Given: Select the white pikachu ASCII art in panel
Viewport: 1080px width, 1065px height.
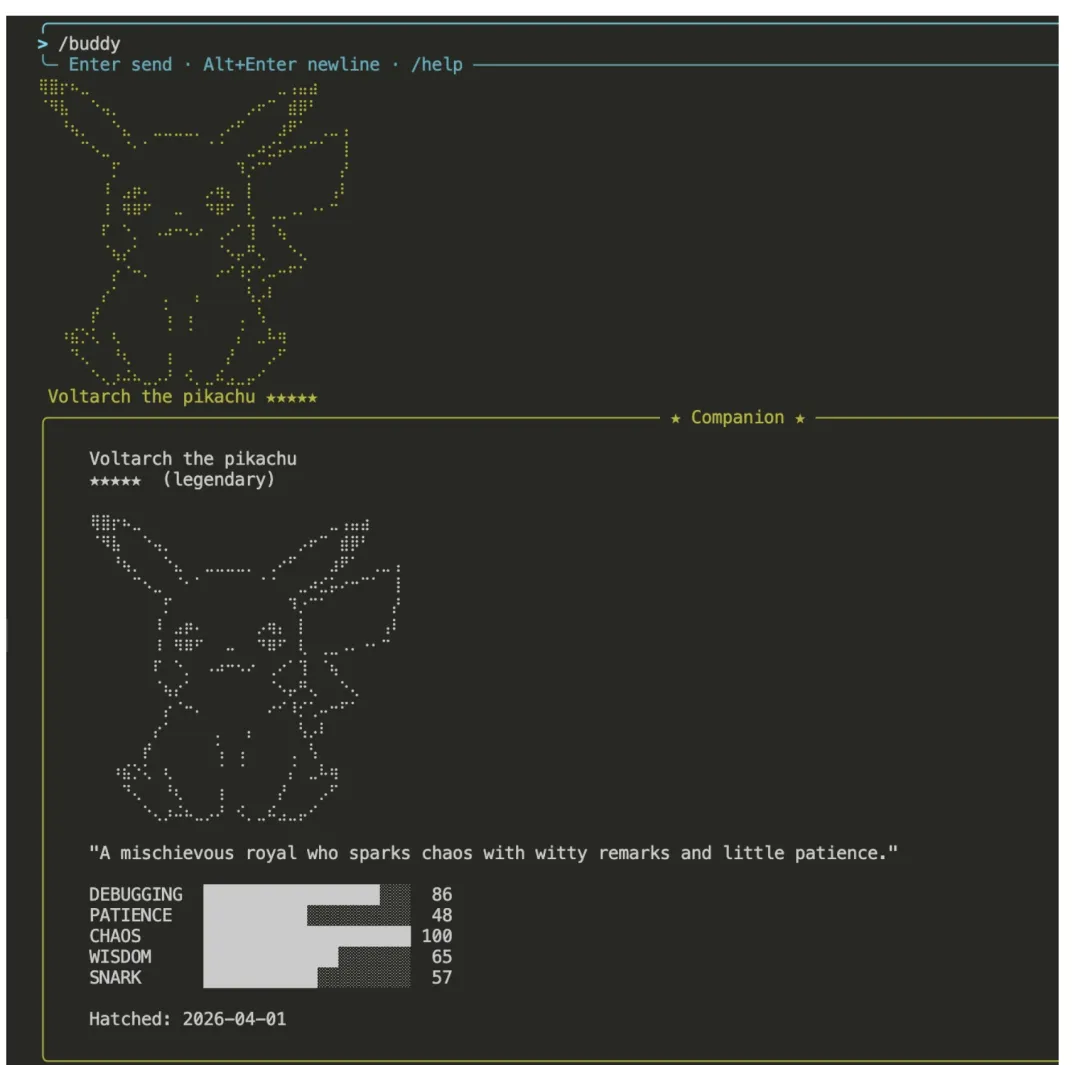Looking at the screenshot, I should [246, 668].
